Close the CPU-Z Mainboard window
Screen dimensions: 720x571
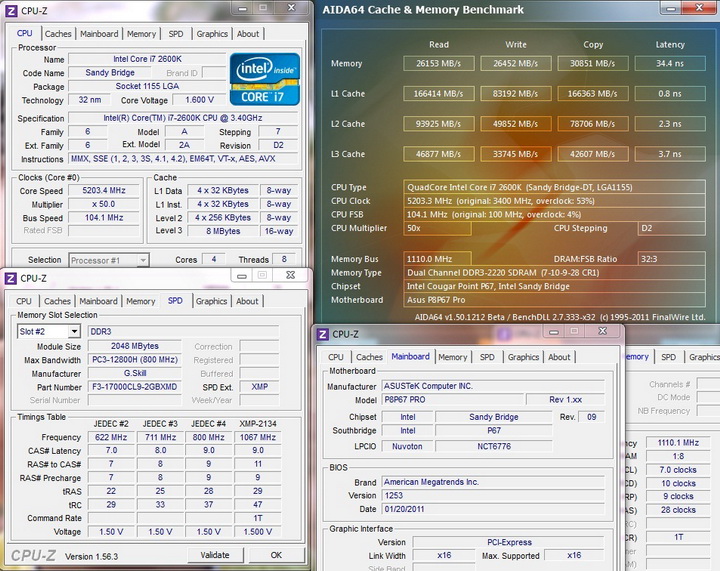tap(602, 331)
